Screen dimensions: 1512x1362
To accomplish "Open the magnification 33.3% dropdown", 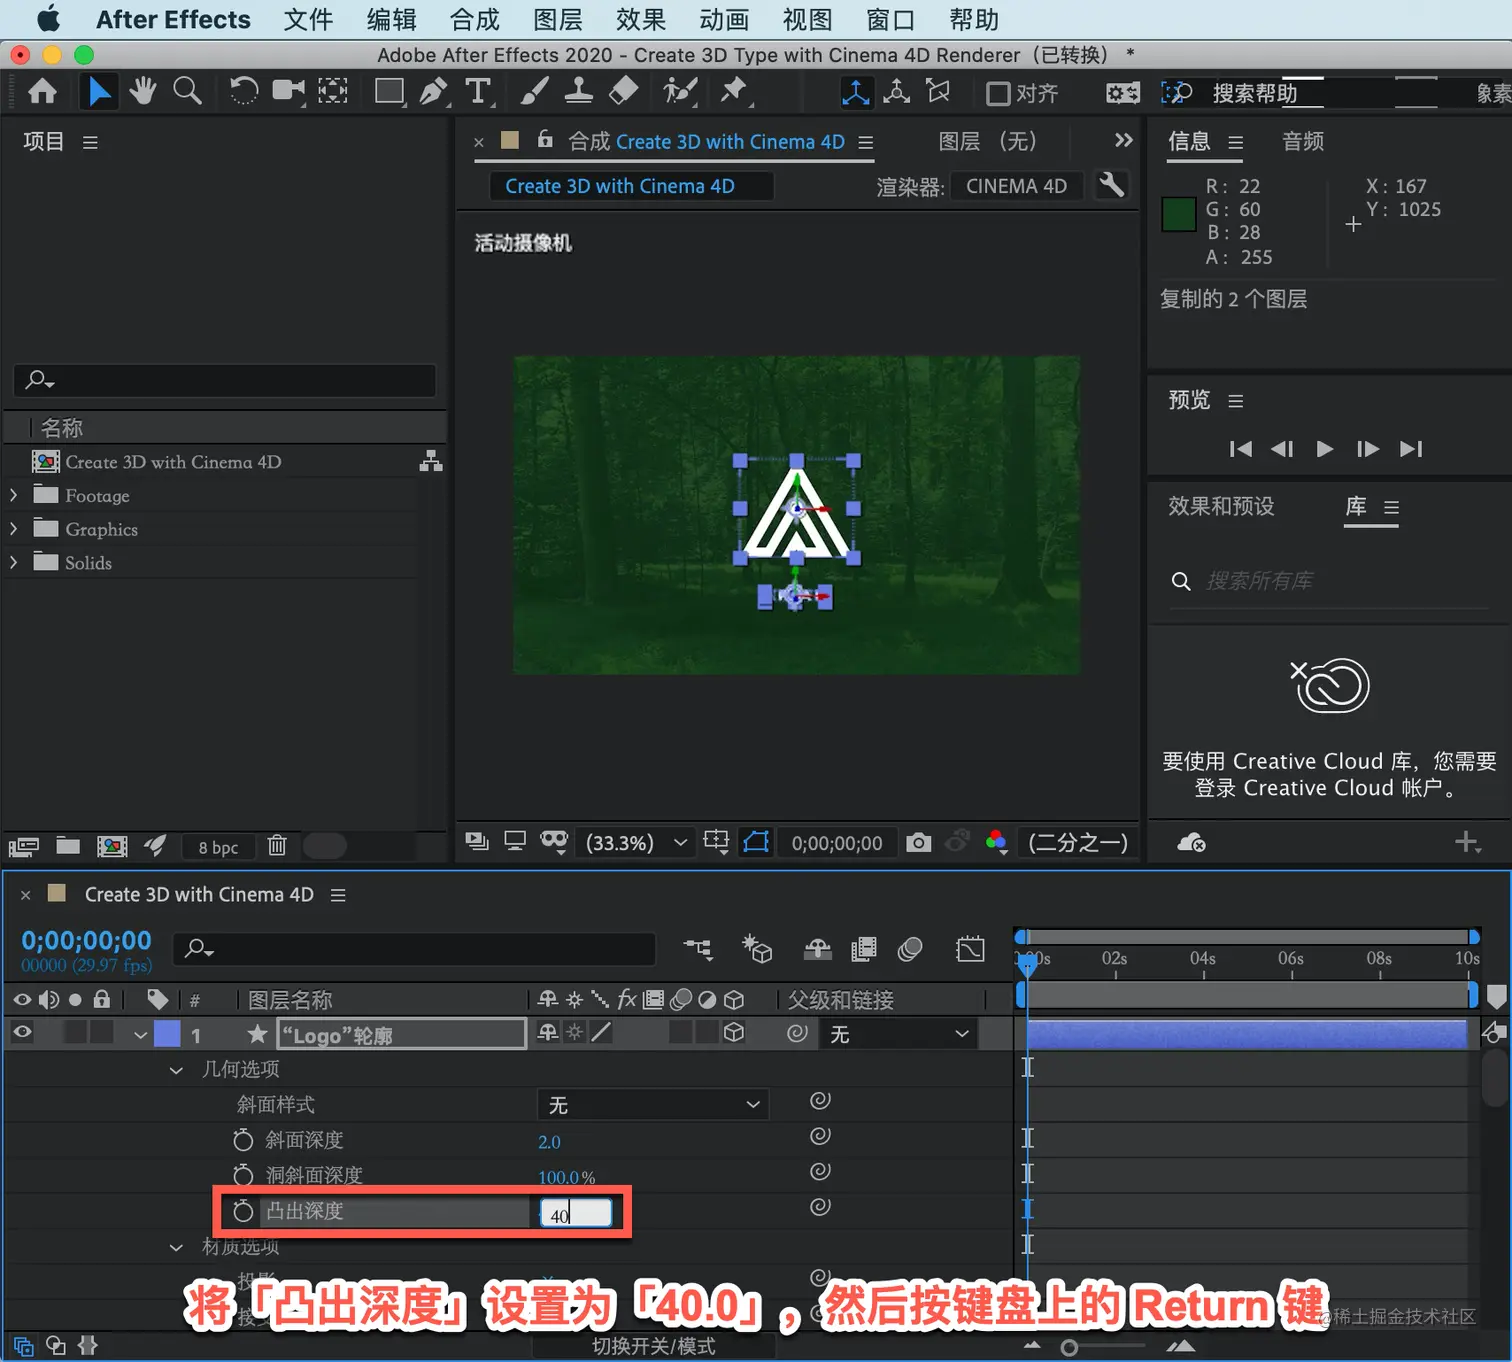I will (638, 843).
